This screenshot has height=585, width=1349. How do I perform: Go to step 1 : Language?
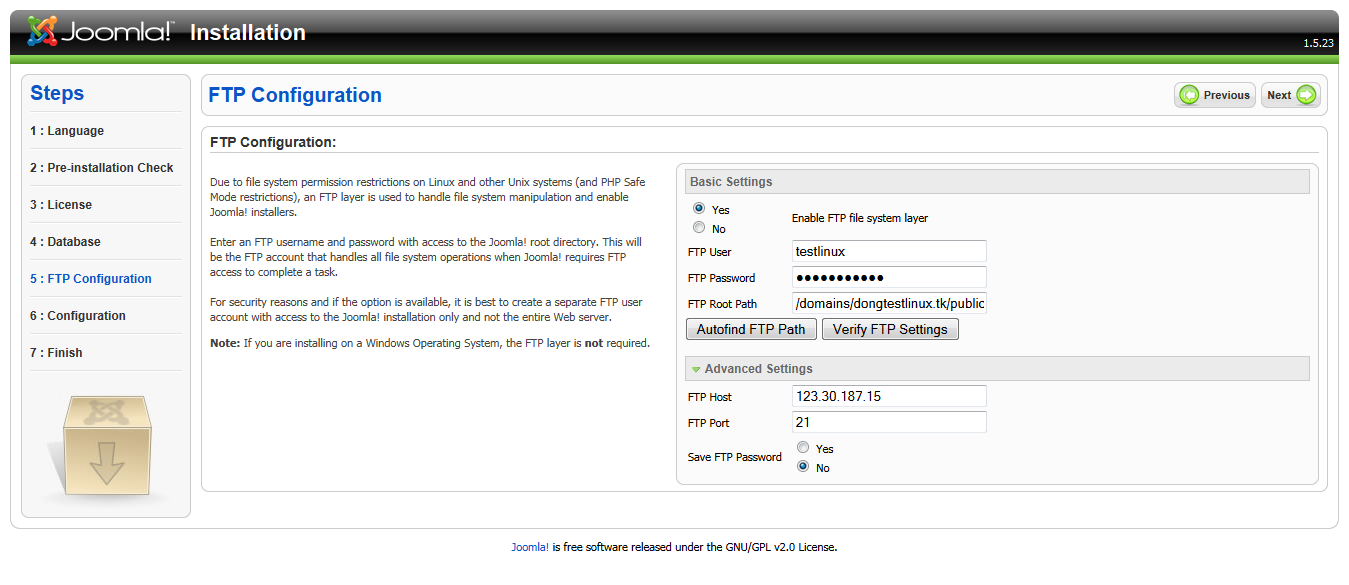pos(67,131)
